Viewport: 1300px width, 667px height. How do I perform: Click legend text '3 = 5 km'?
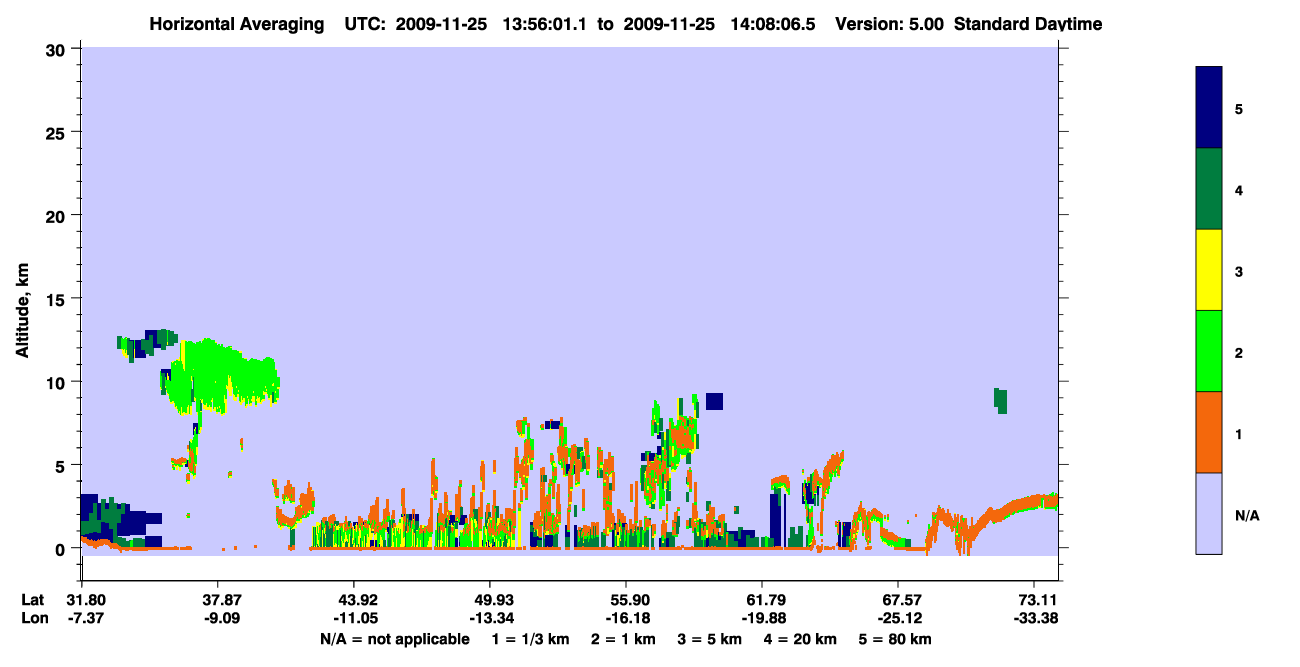coord(709,639)
